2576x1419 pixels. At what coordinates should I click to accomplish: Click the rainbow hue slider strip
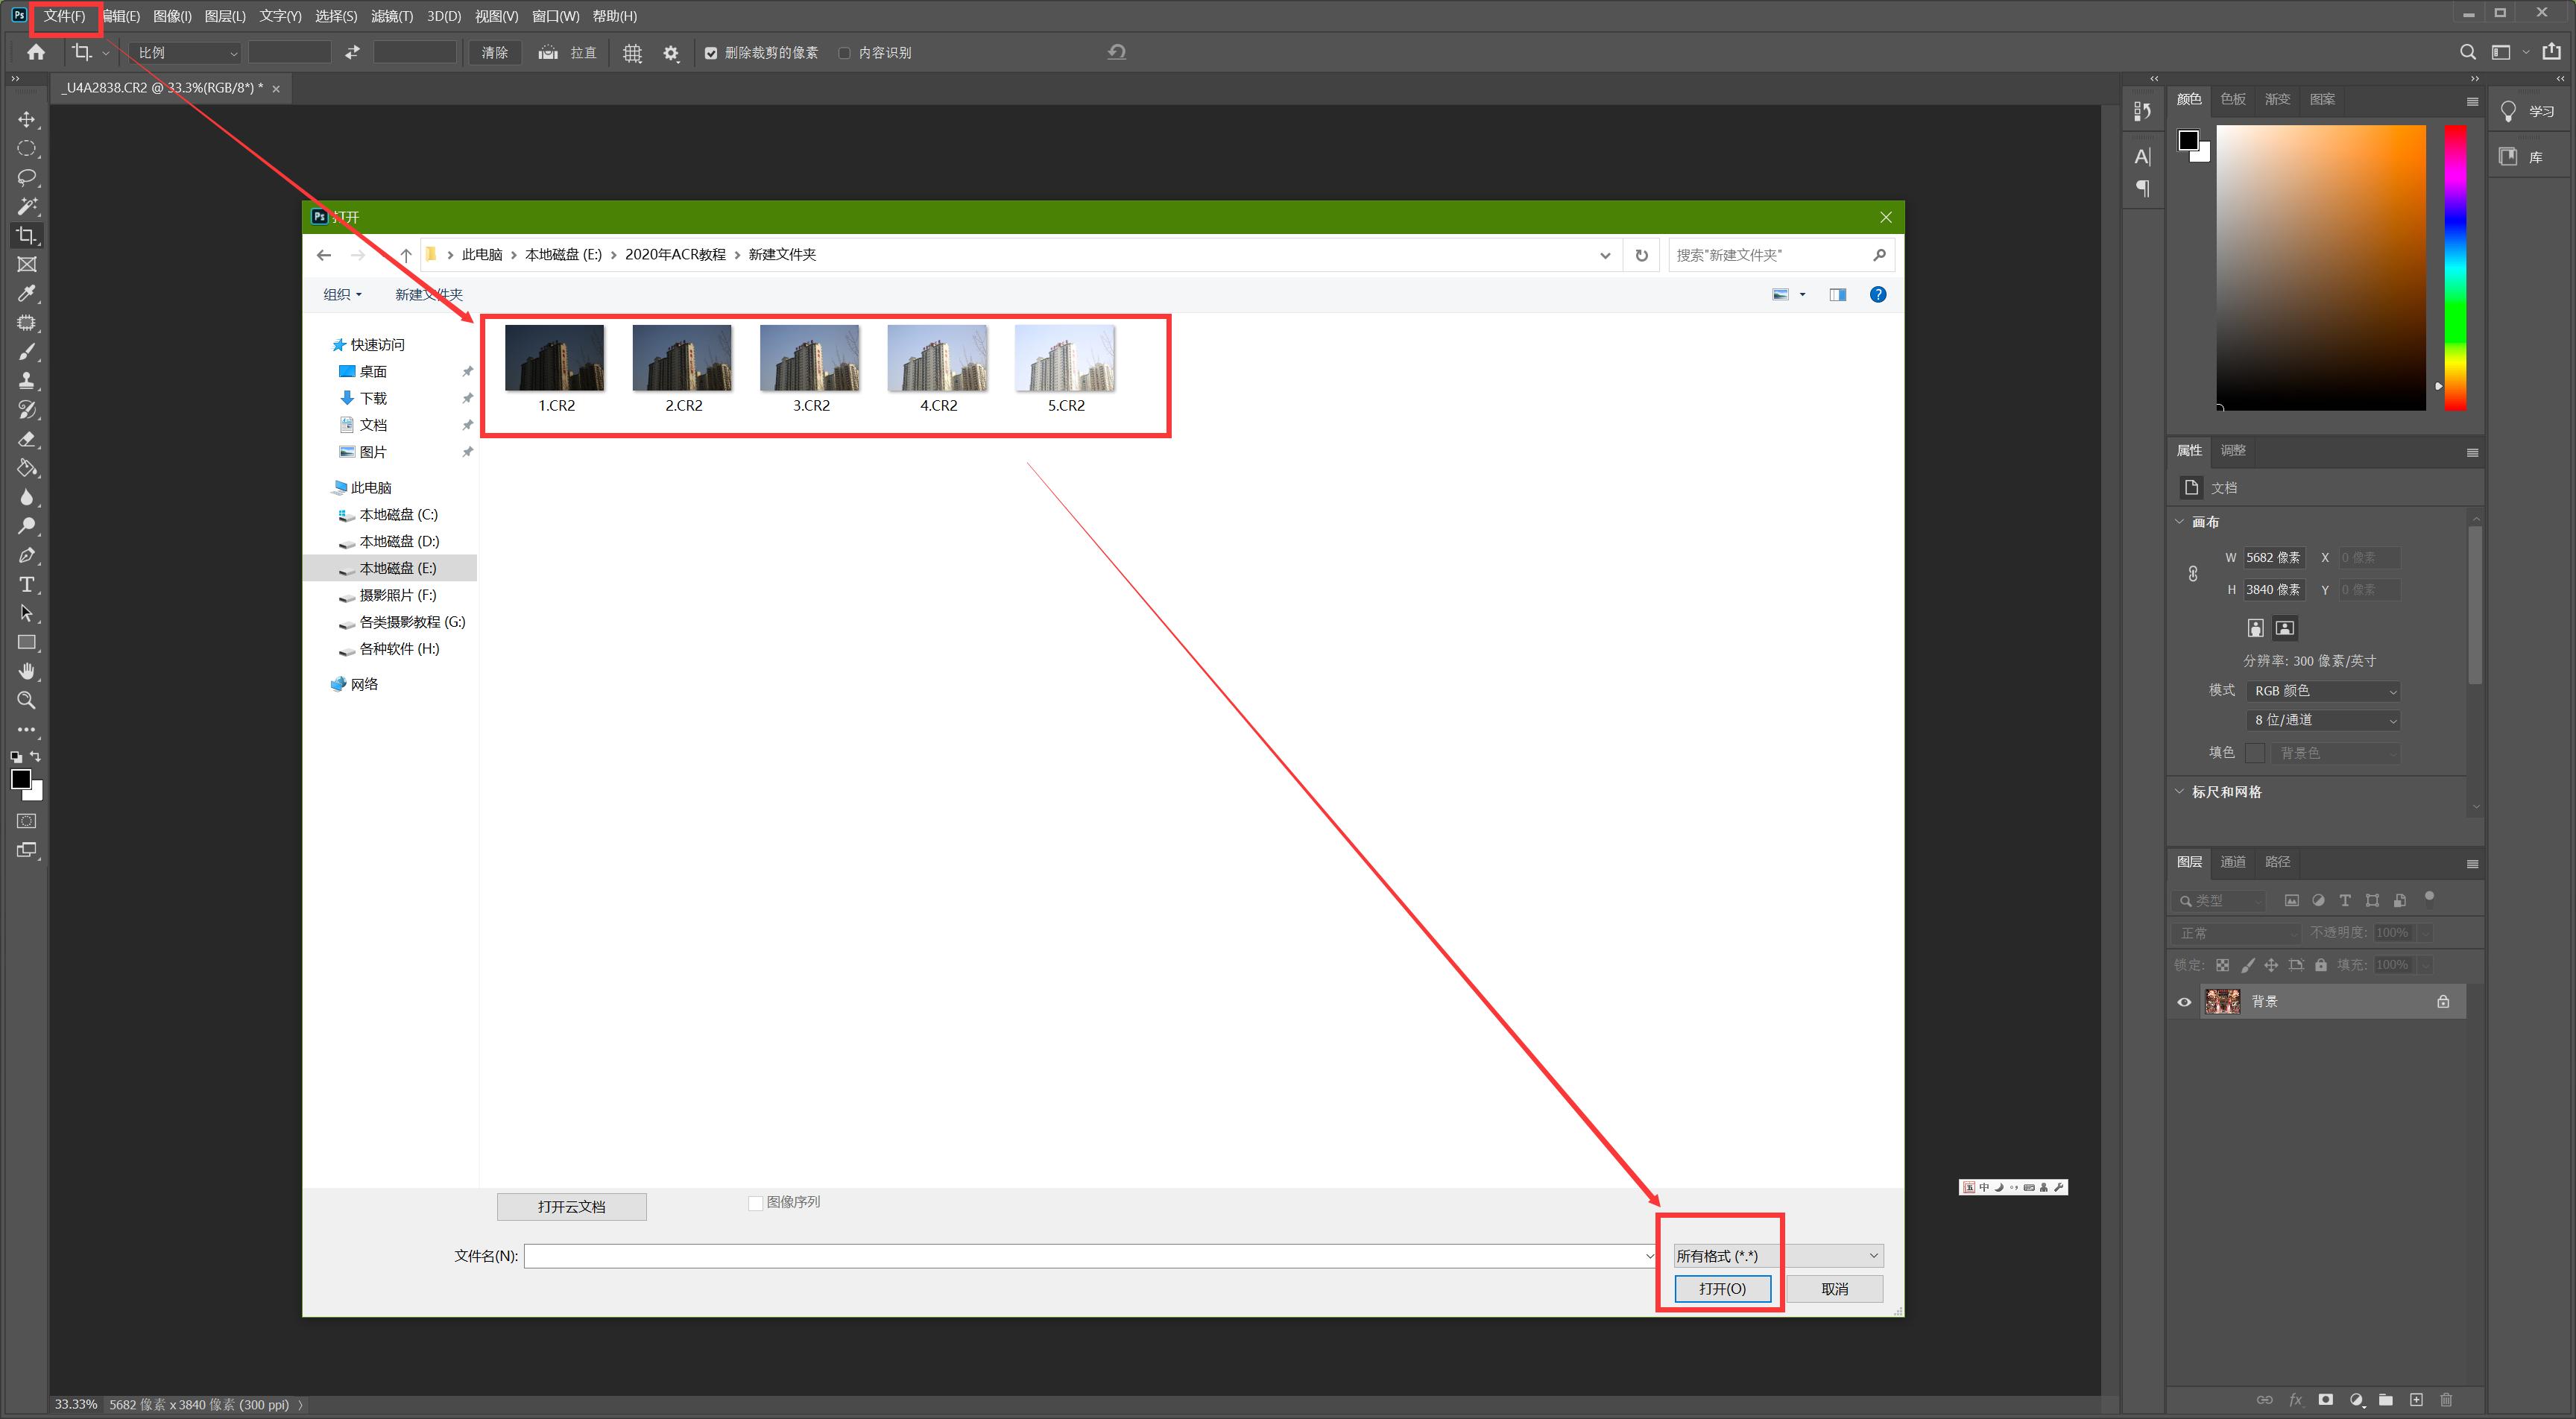tap(2455, 267)
